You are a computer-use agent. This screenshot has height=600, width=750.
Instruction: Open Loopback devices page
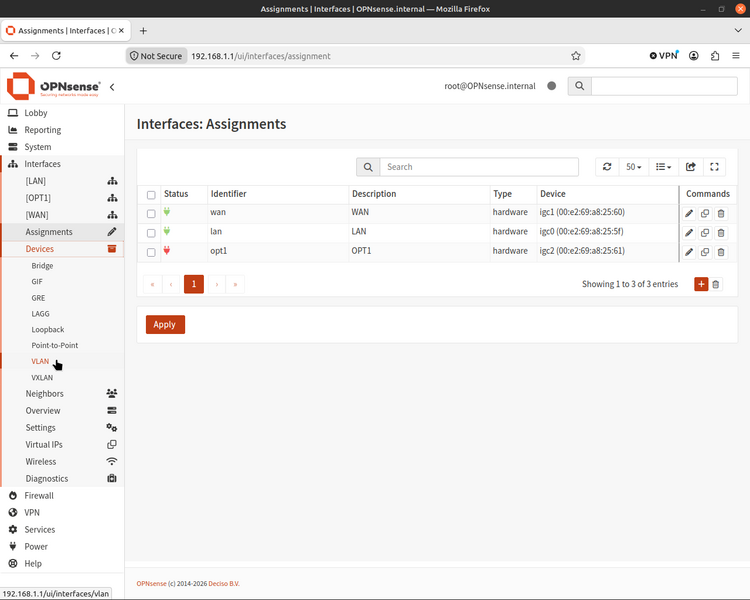[x=48, y=330]
